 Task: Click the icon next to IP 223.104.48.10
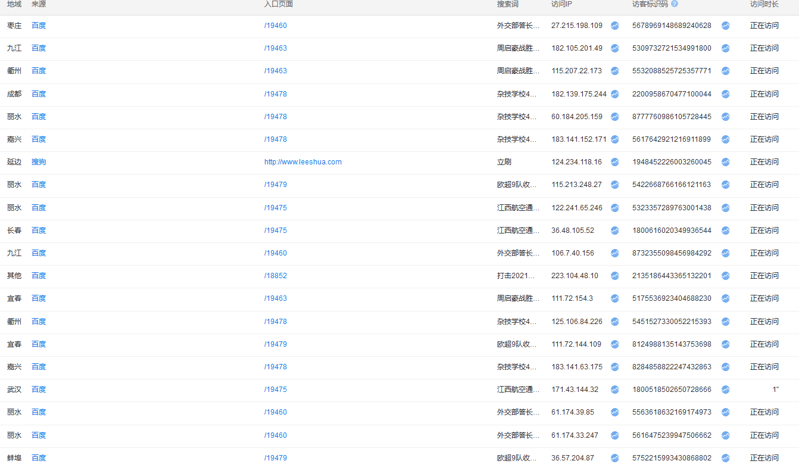[x=615, y=276]
